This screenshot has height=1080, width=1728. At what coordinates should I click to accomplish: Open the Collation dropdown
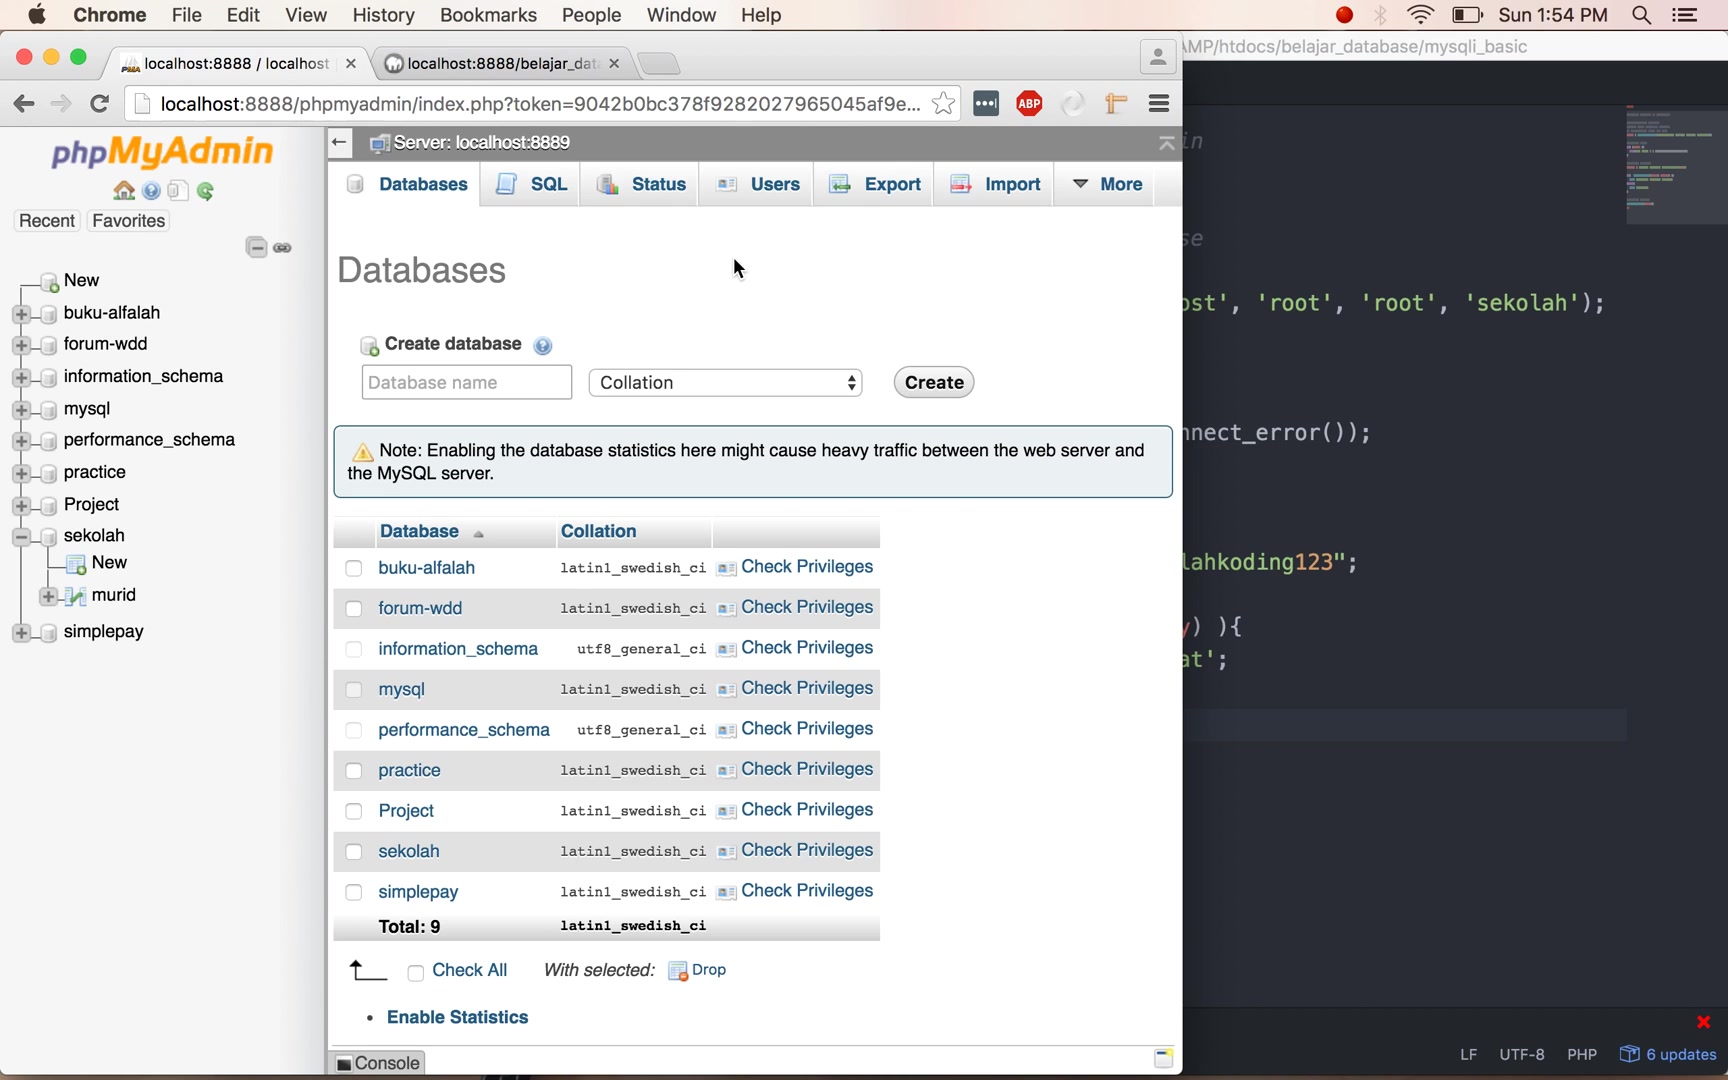[726, 383]
